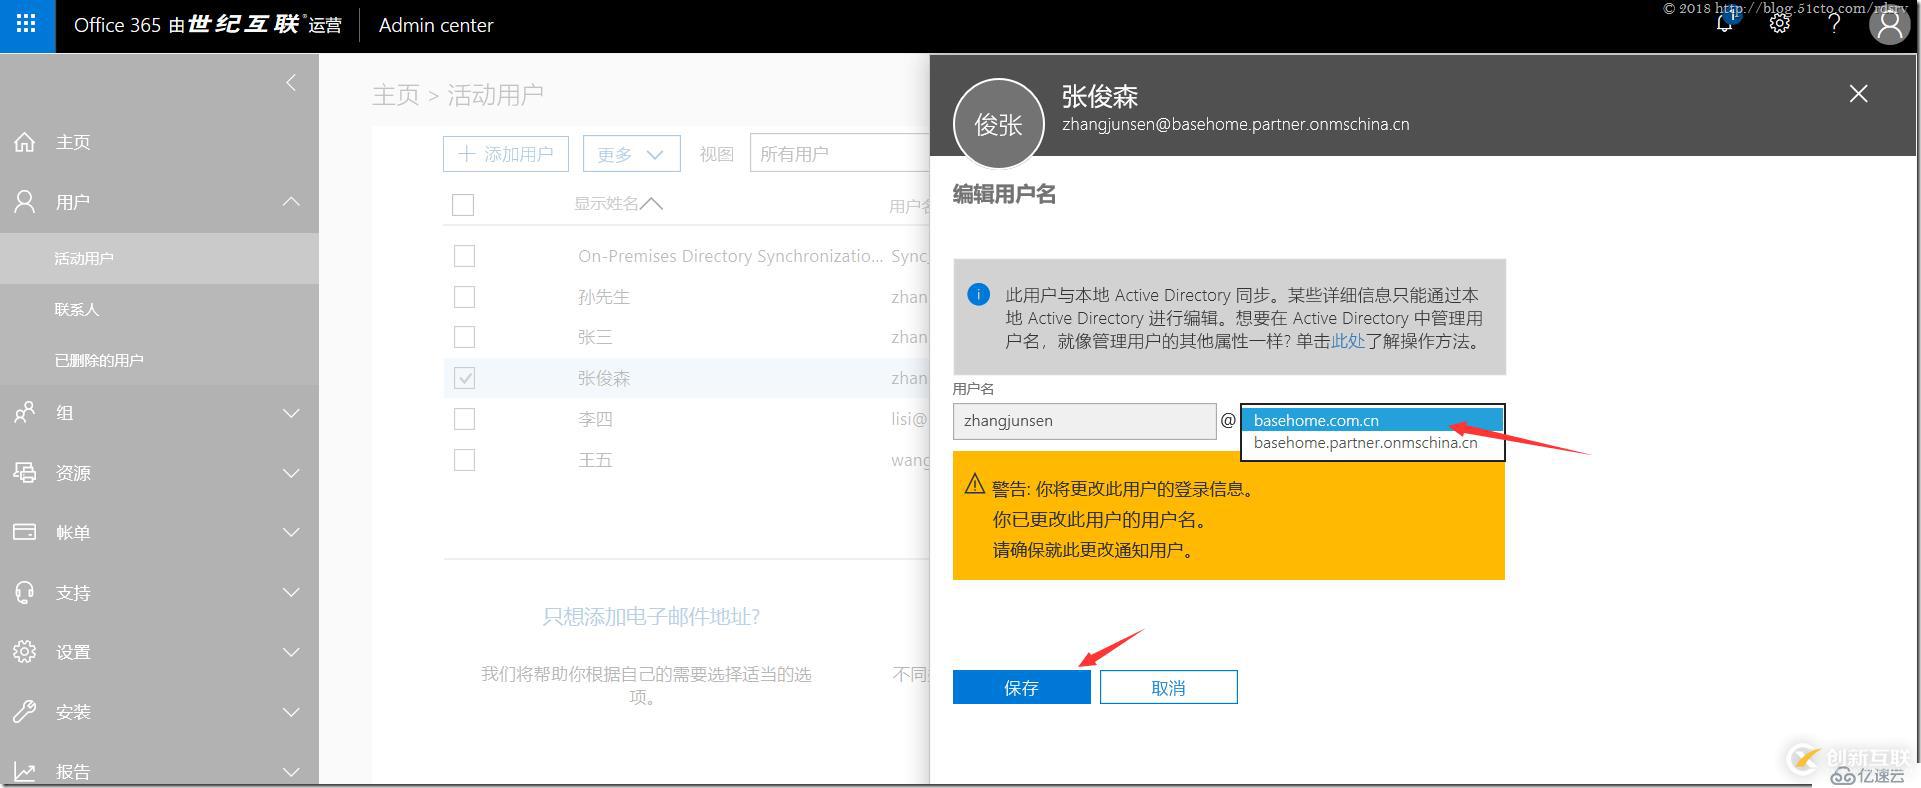Select basehome.com.cn domain option

pyautogui.click(x=1372, y=420)
